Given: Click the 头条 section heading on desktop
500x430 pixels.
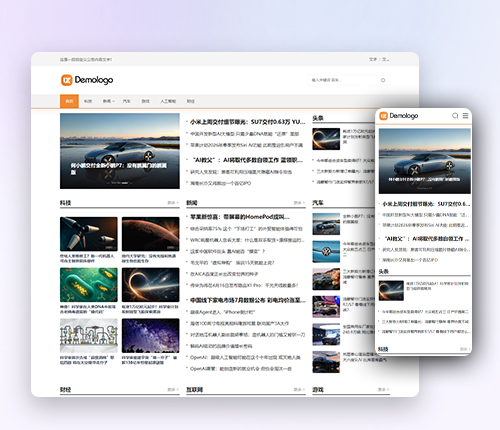Looking at the screenshot, I should click(x=318, y=118).
